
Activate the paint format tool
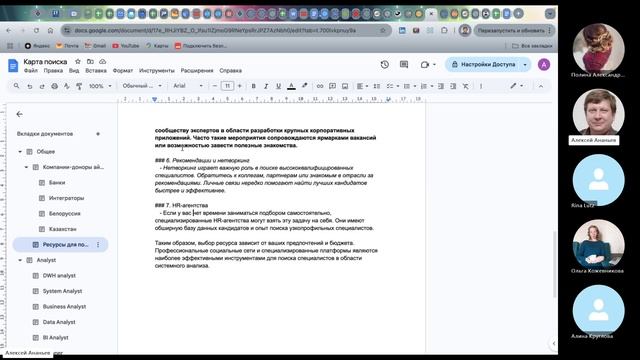(x=79, y=86)
